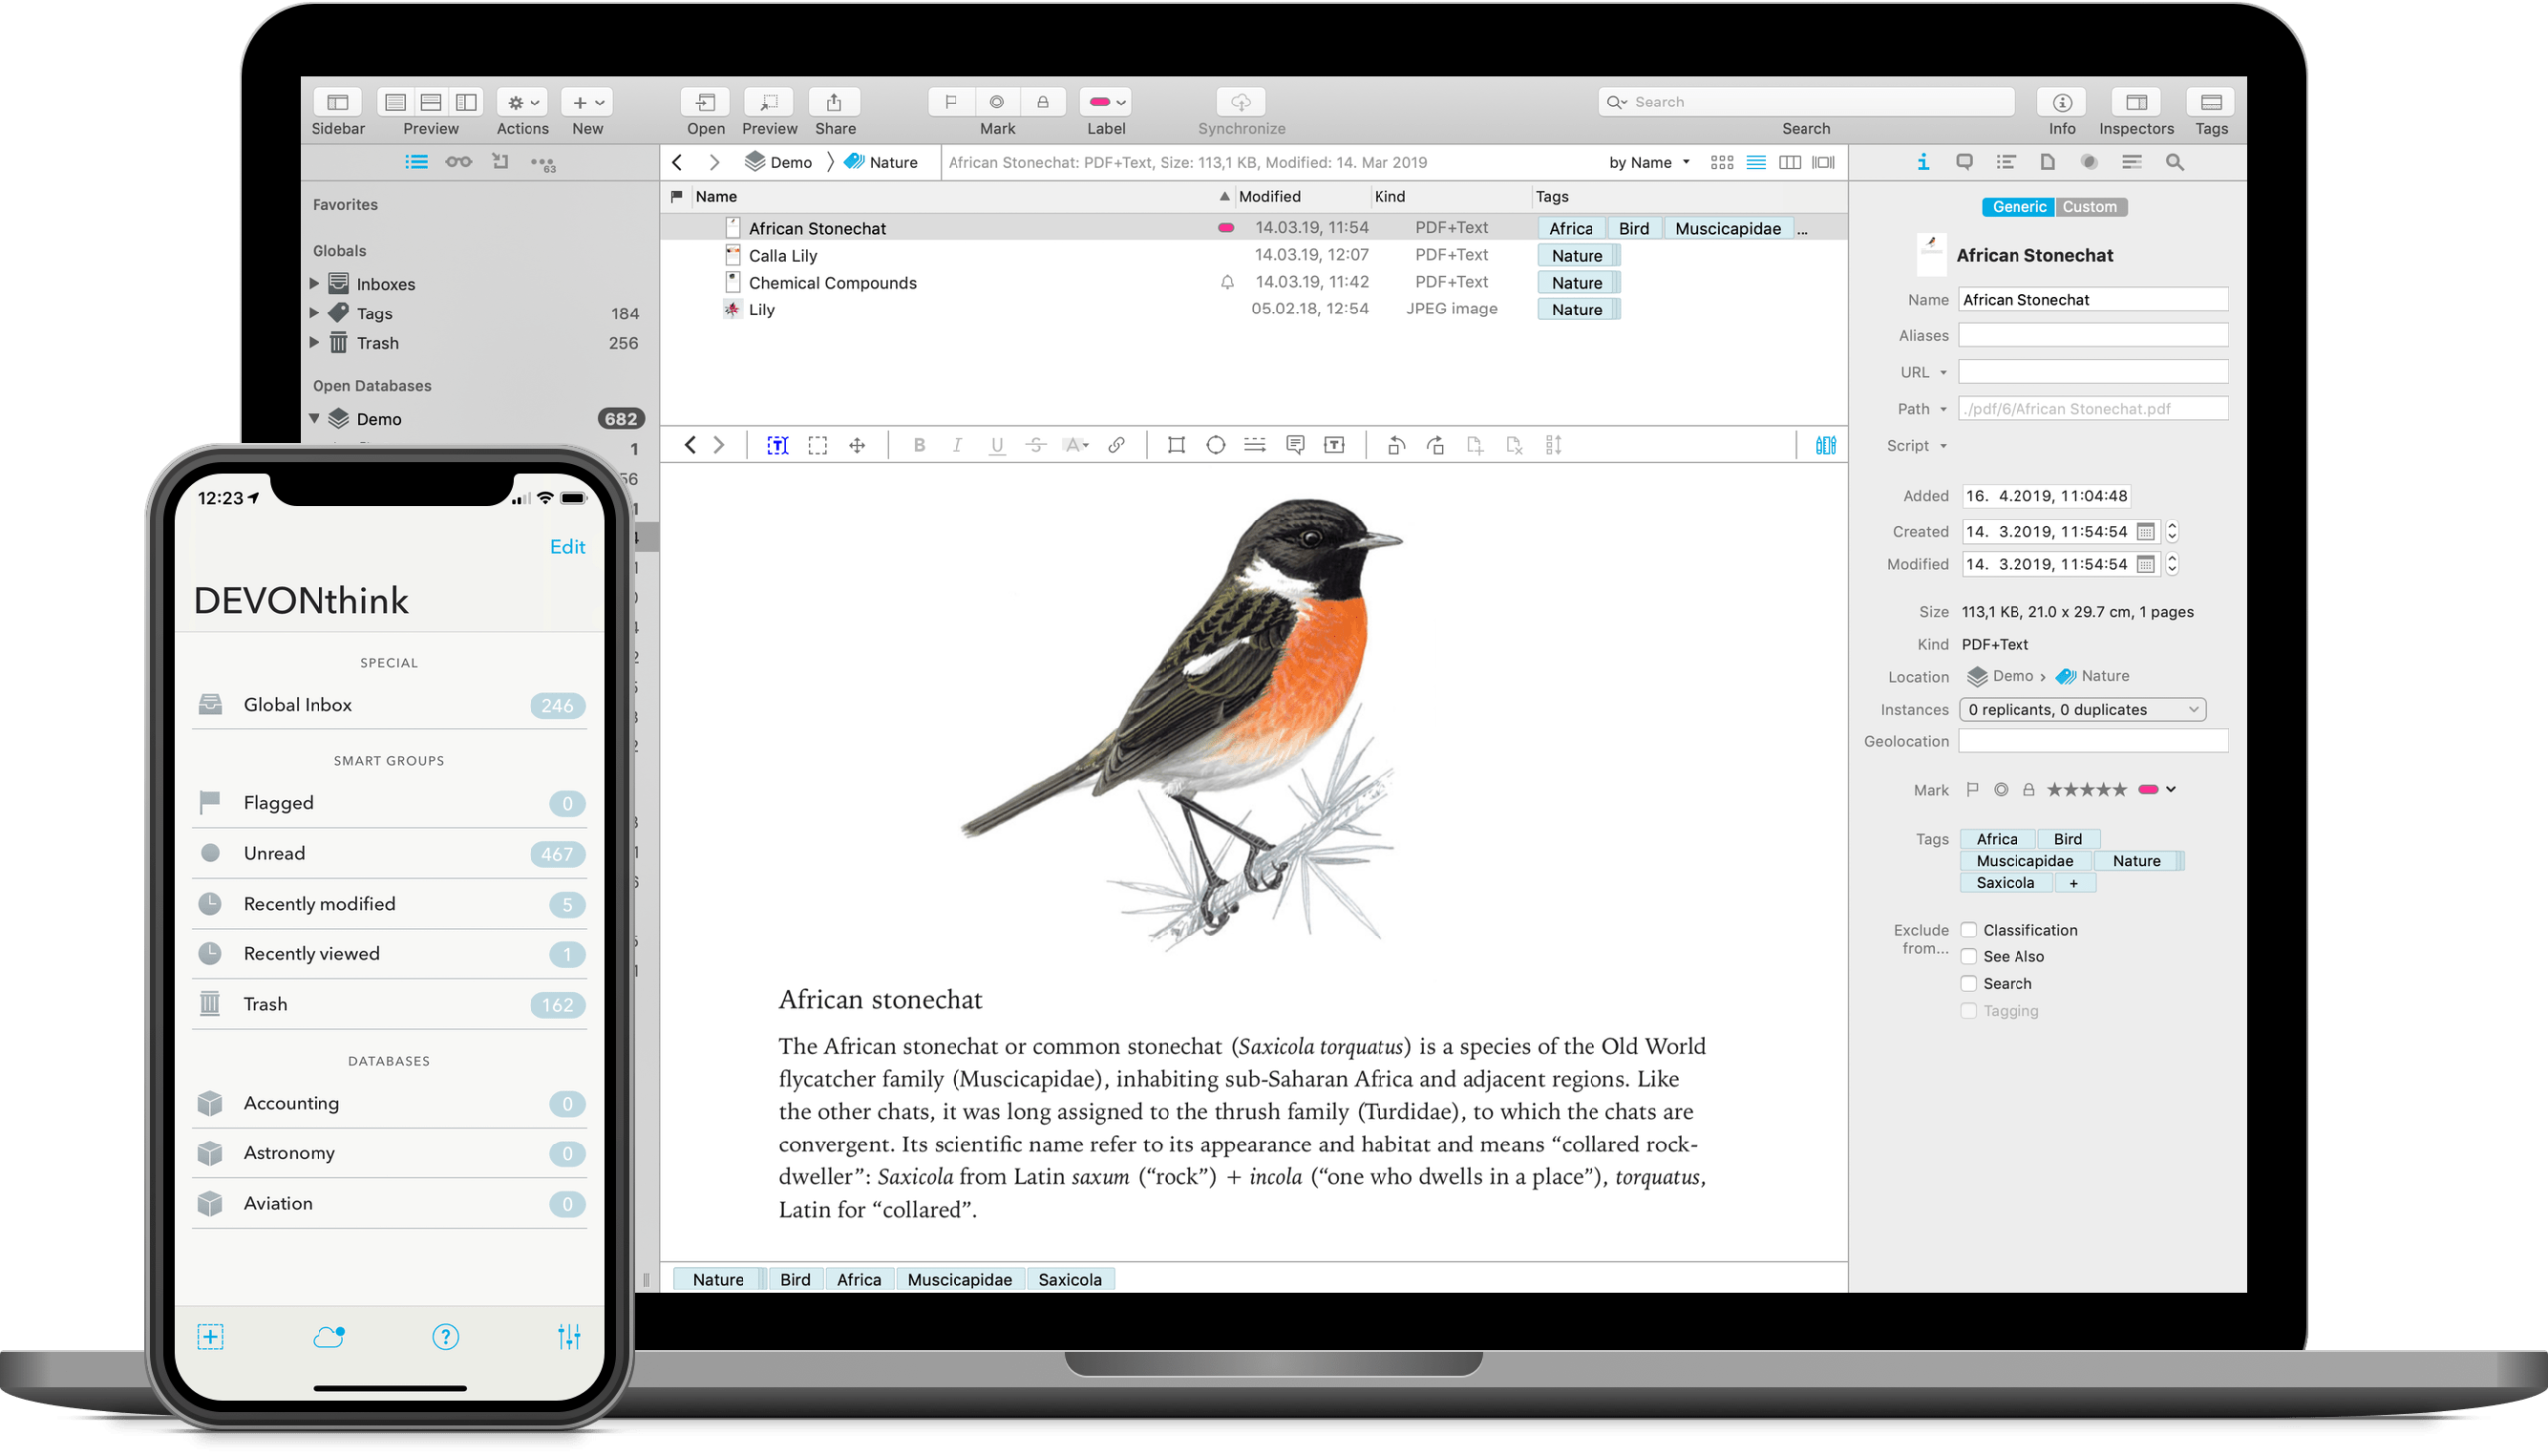This screenshot has height=1456, width=2548.
Task: Select the Calla Lily document row
Action: [1254, 255]
